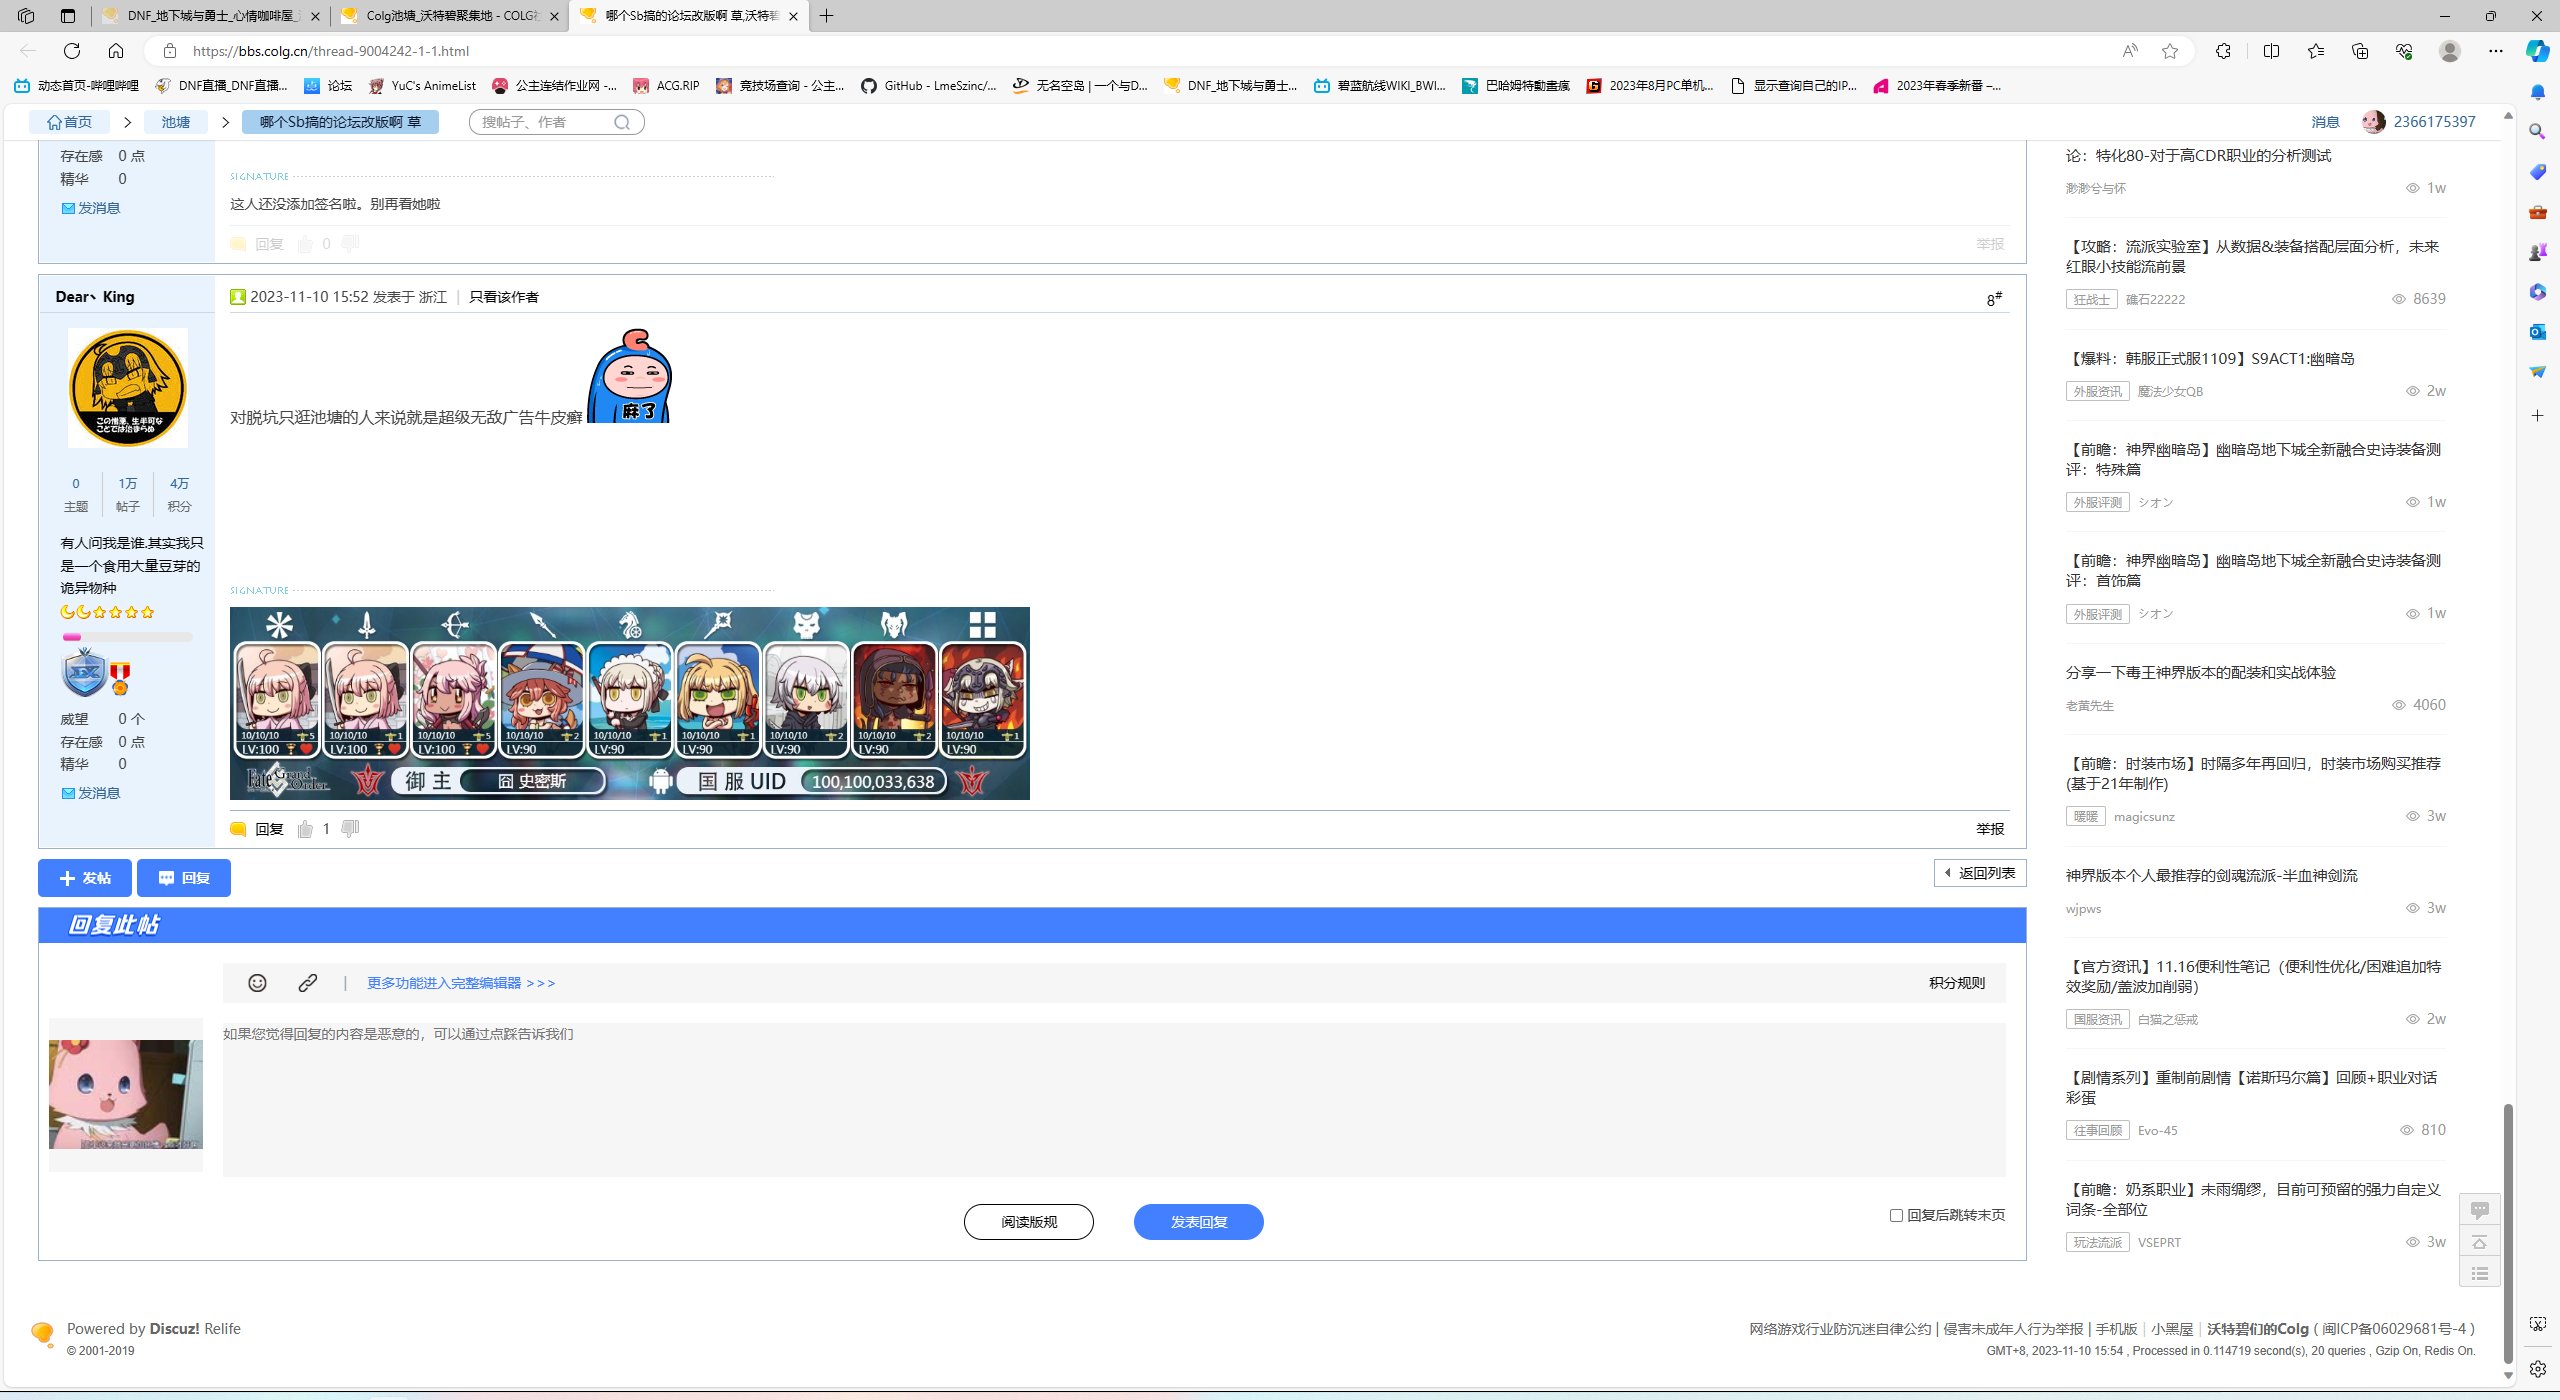2560x1400 pixels.
Task: Click the 小黑屋 footer link
Action: tap(2172, 1329)
